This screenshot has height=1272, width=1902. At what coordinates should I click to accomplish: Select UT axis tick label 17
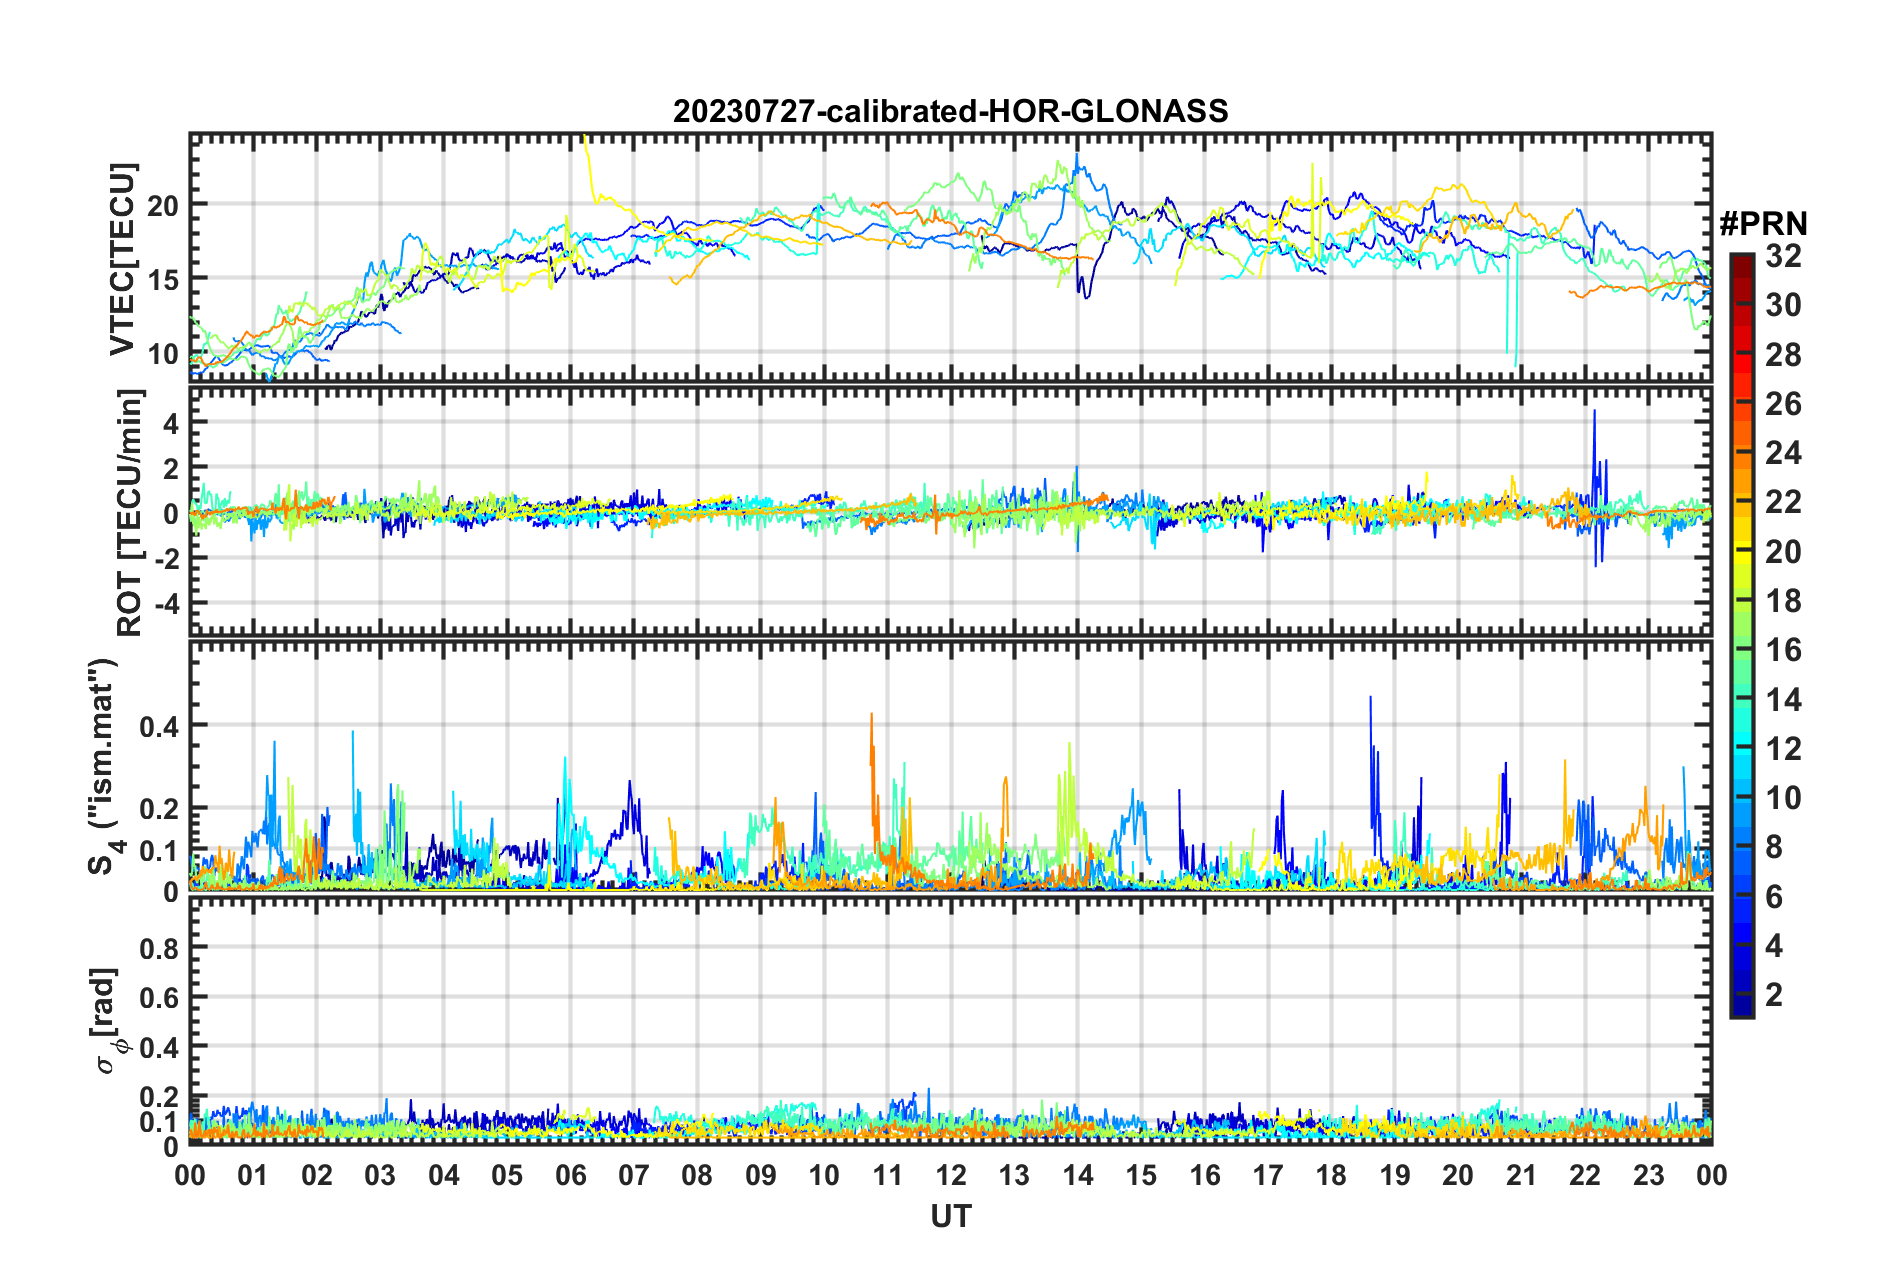click(1268, 1176)
